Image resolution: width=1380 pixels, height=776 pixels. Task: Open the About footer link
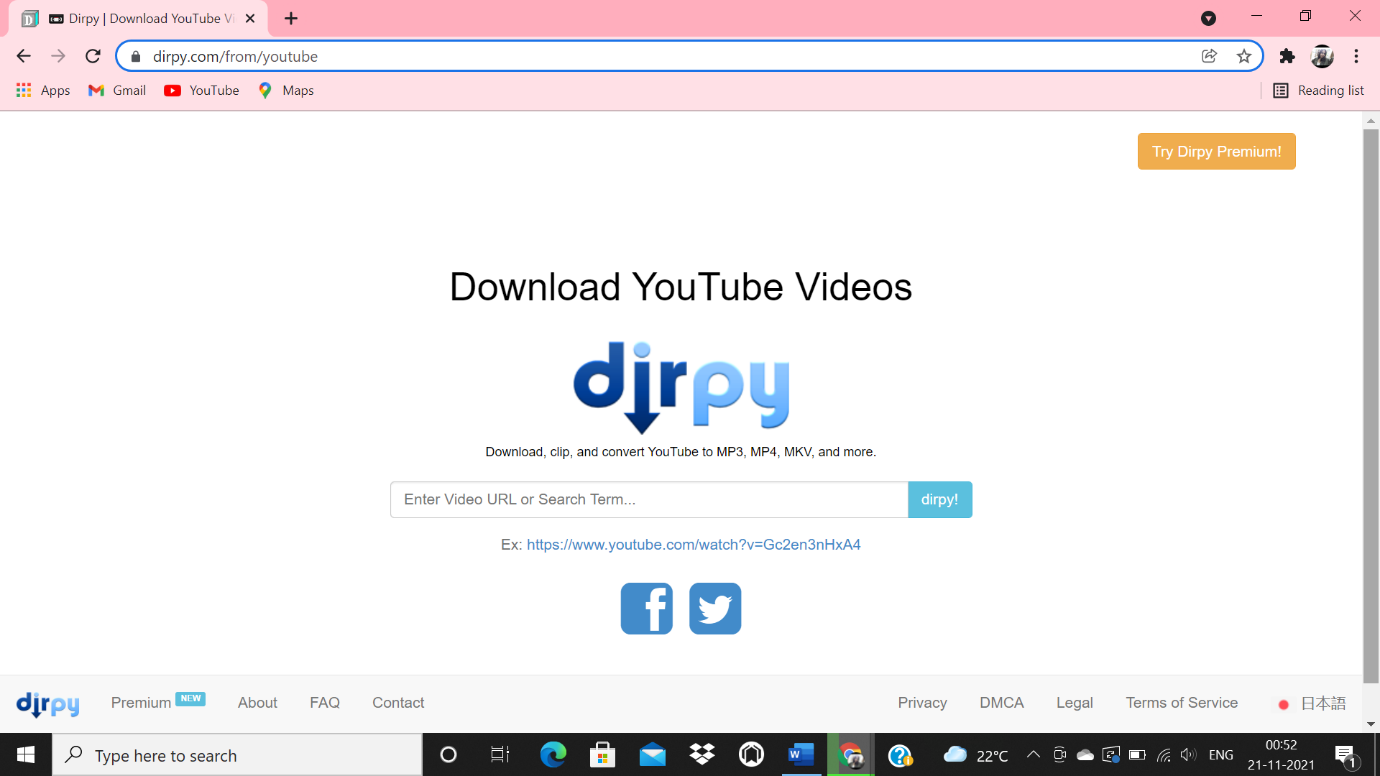pos(257,703)
